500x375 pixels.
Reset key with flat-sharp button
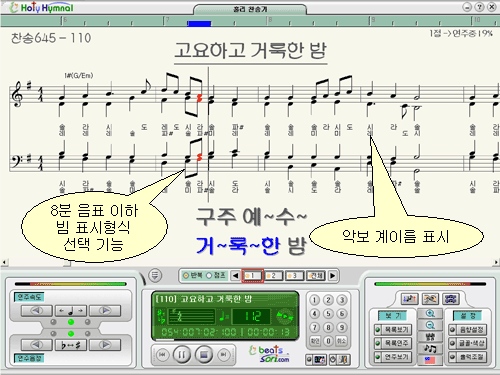point(71,345)
